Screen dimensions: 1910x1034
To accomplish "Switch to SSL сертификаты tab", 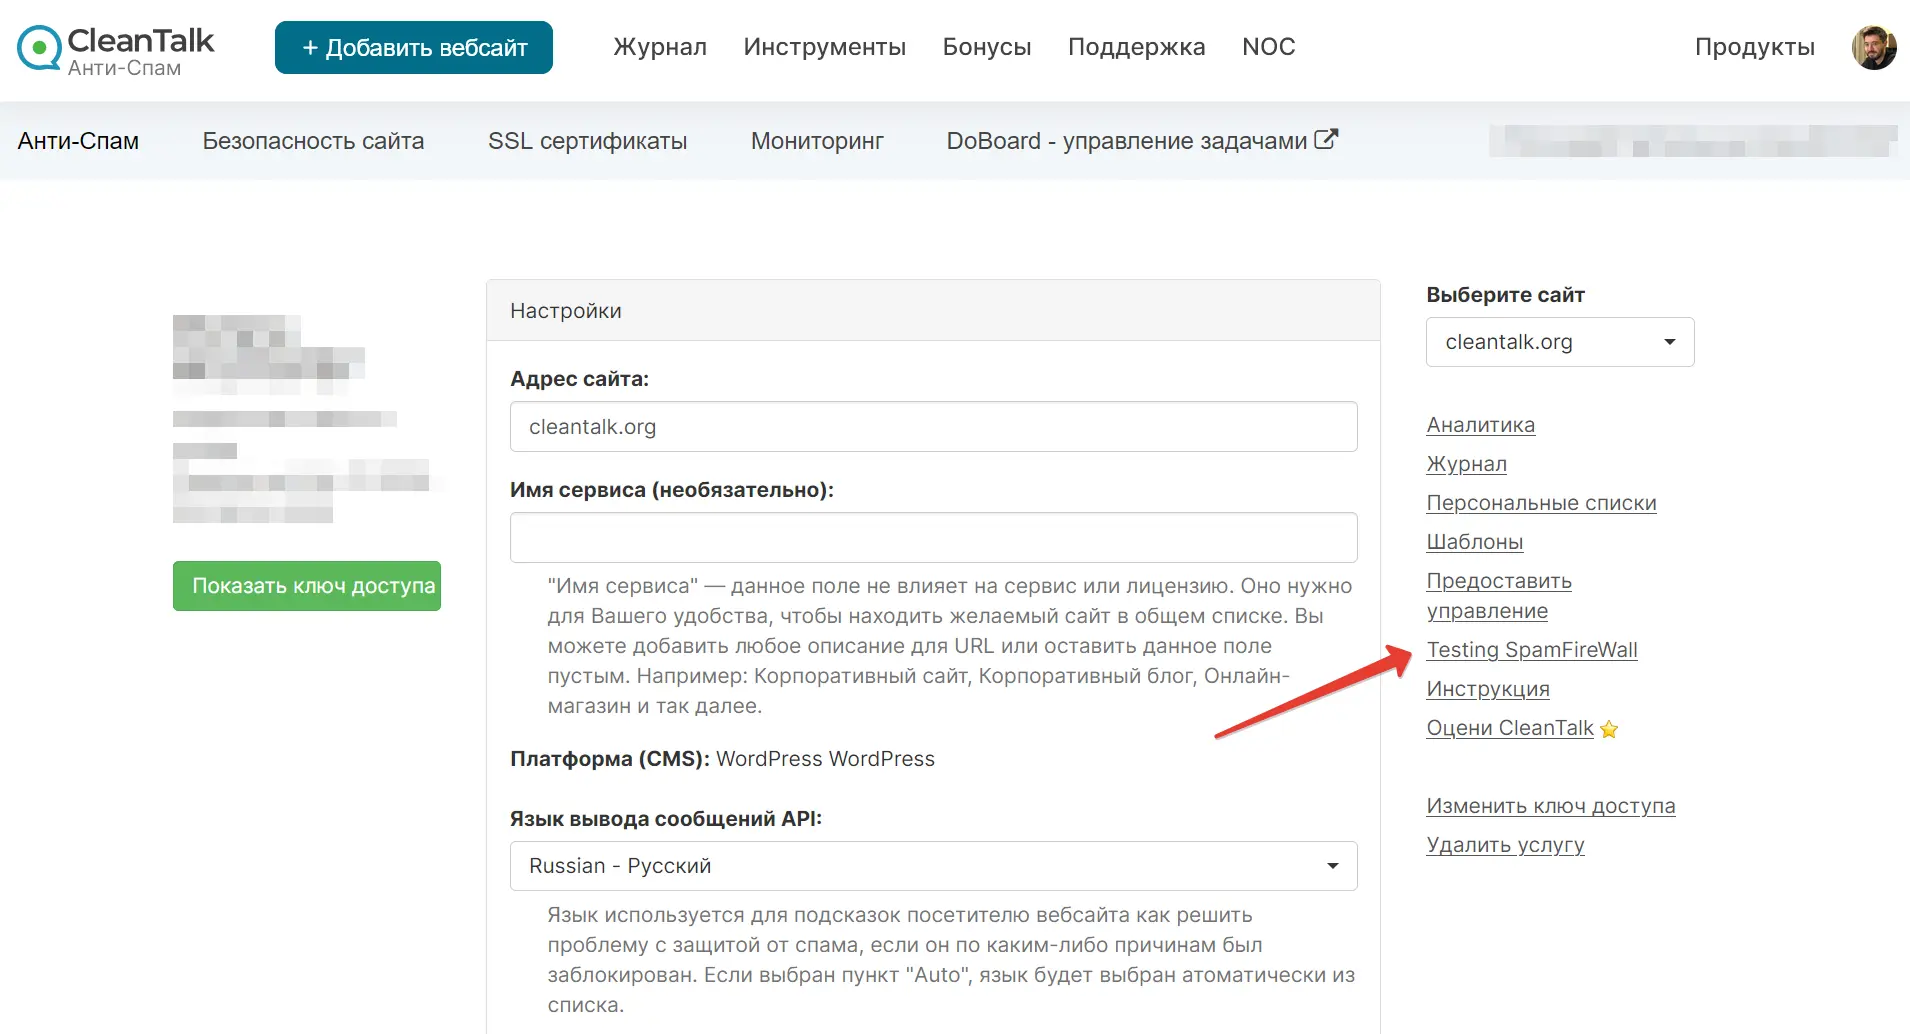I will 587,141.
